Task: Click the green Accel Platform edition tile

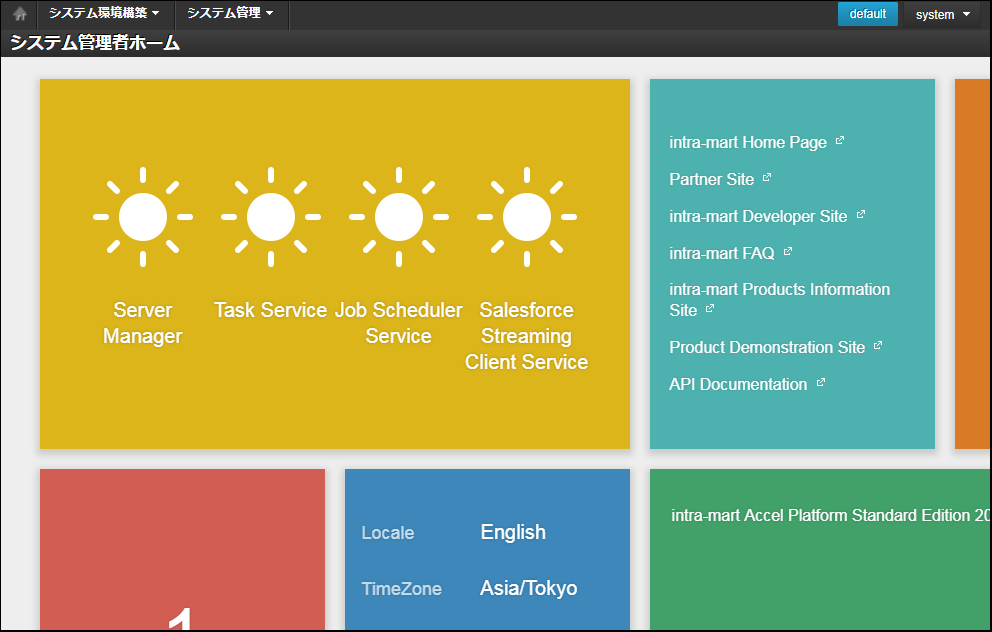Action: pyautogui.click(x=820, y=550)
